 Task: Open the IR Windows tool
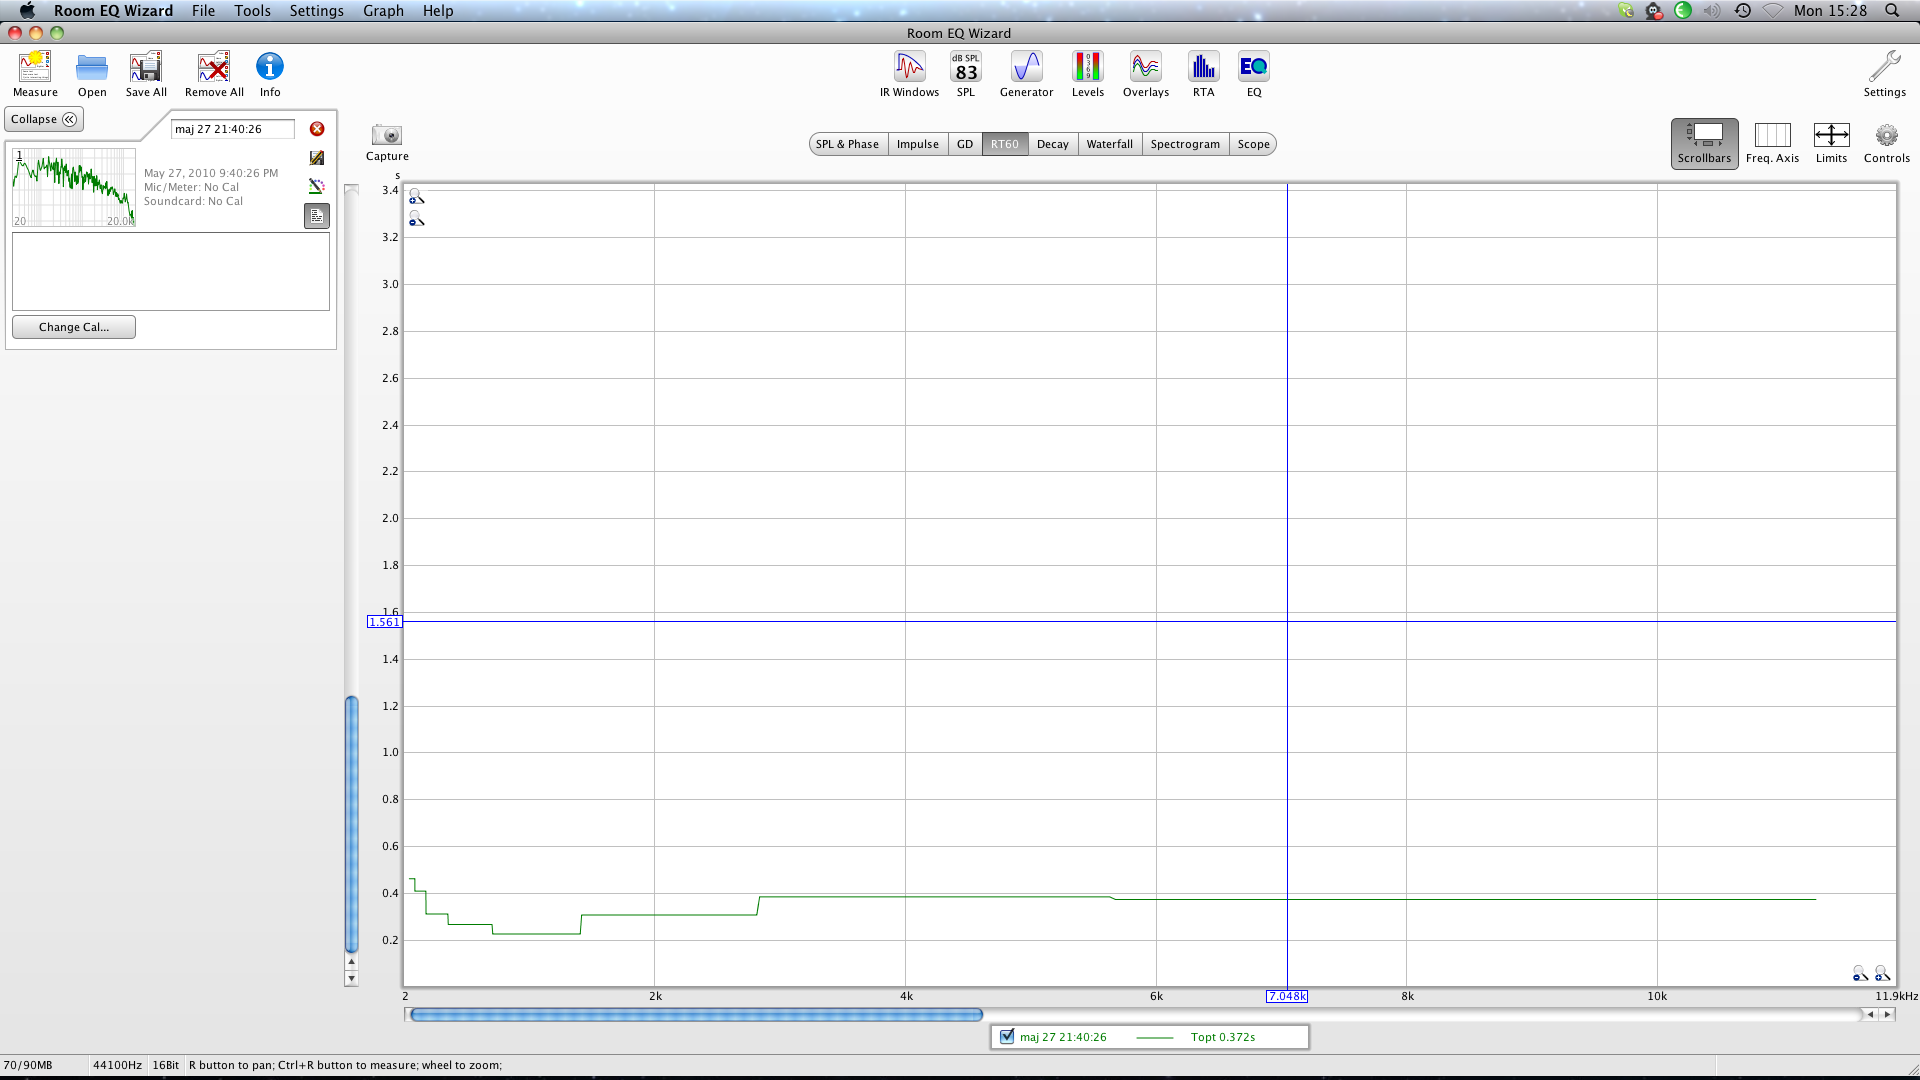pos(909,68)
